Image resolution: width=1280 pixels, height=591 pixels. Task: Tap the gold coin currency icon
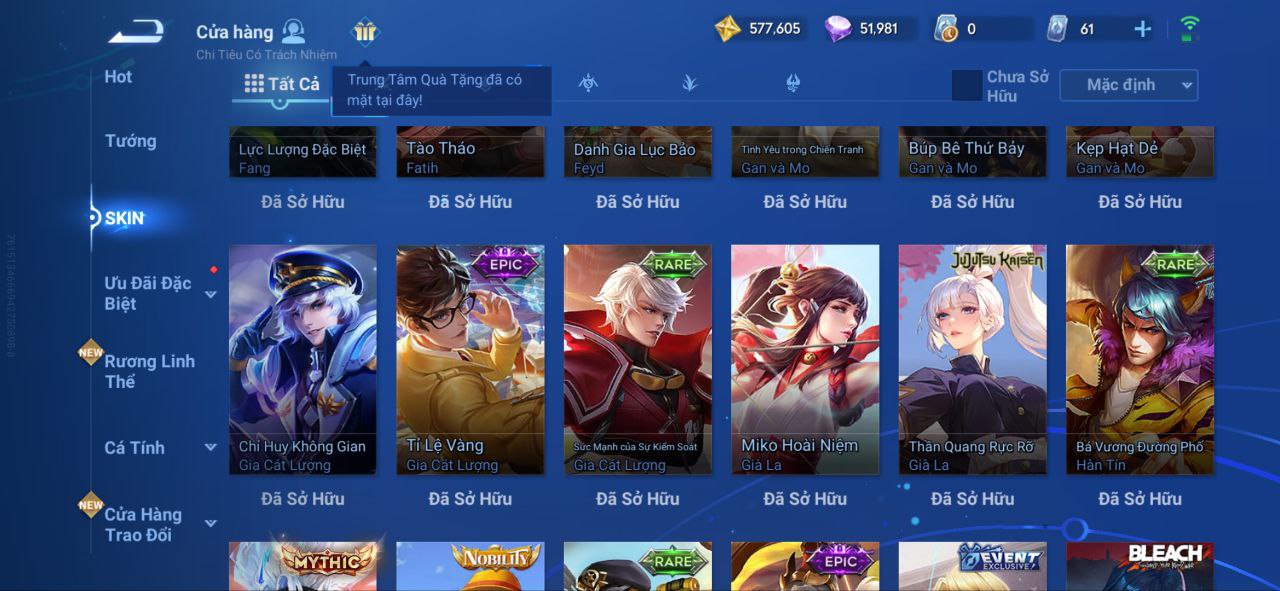coord(728,29)
